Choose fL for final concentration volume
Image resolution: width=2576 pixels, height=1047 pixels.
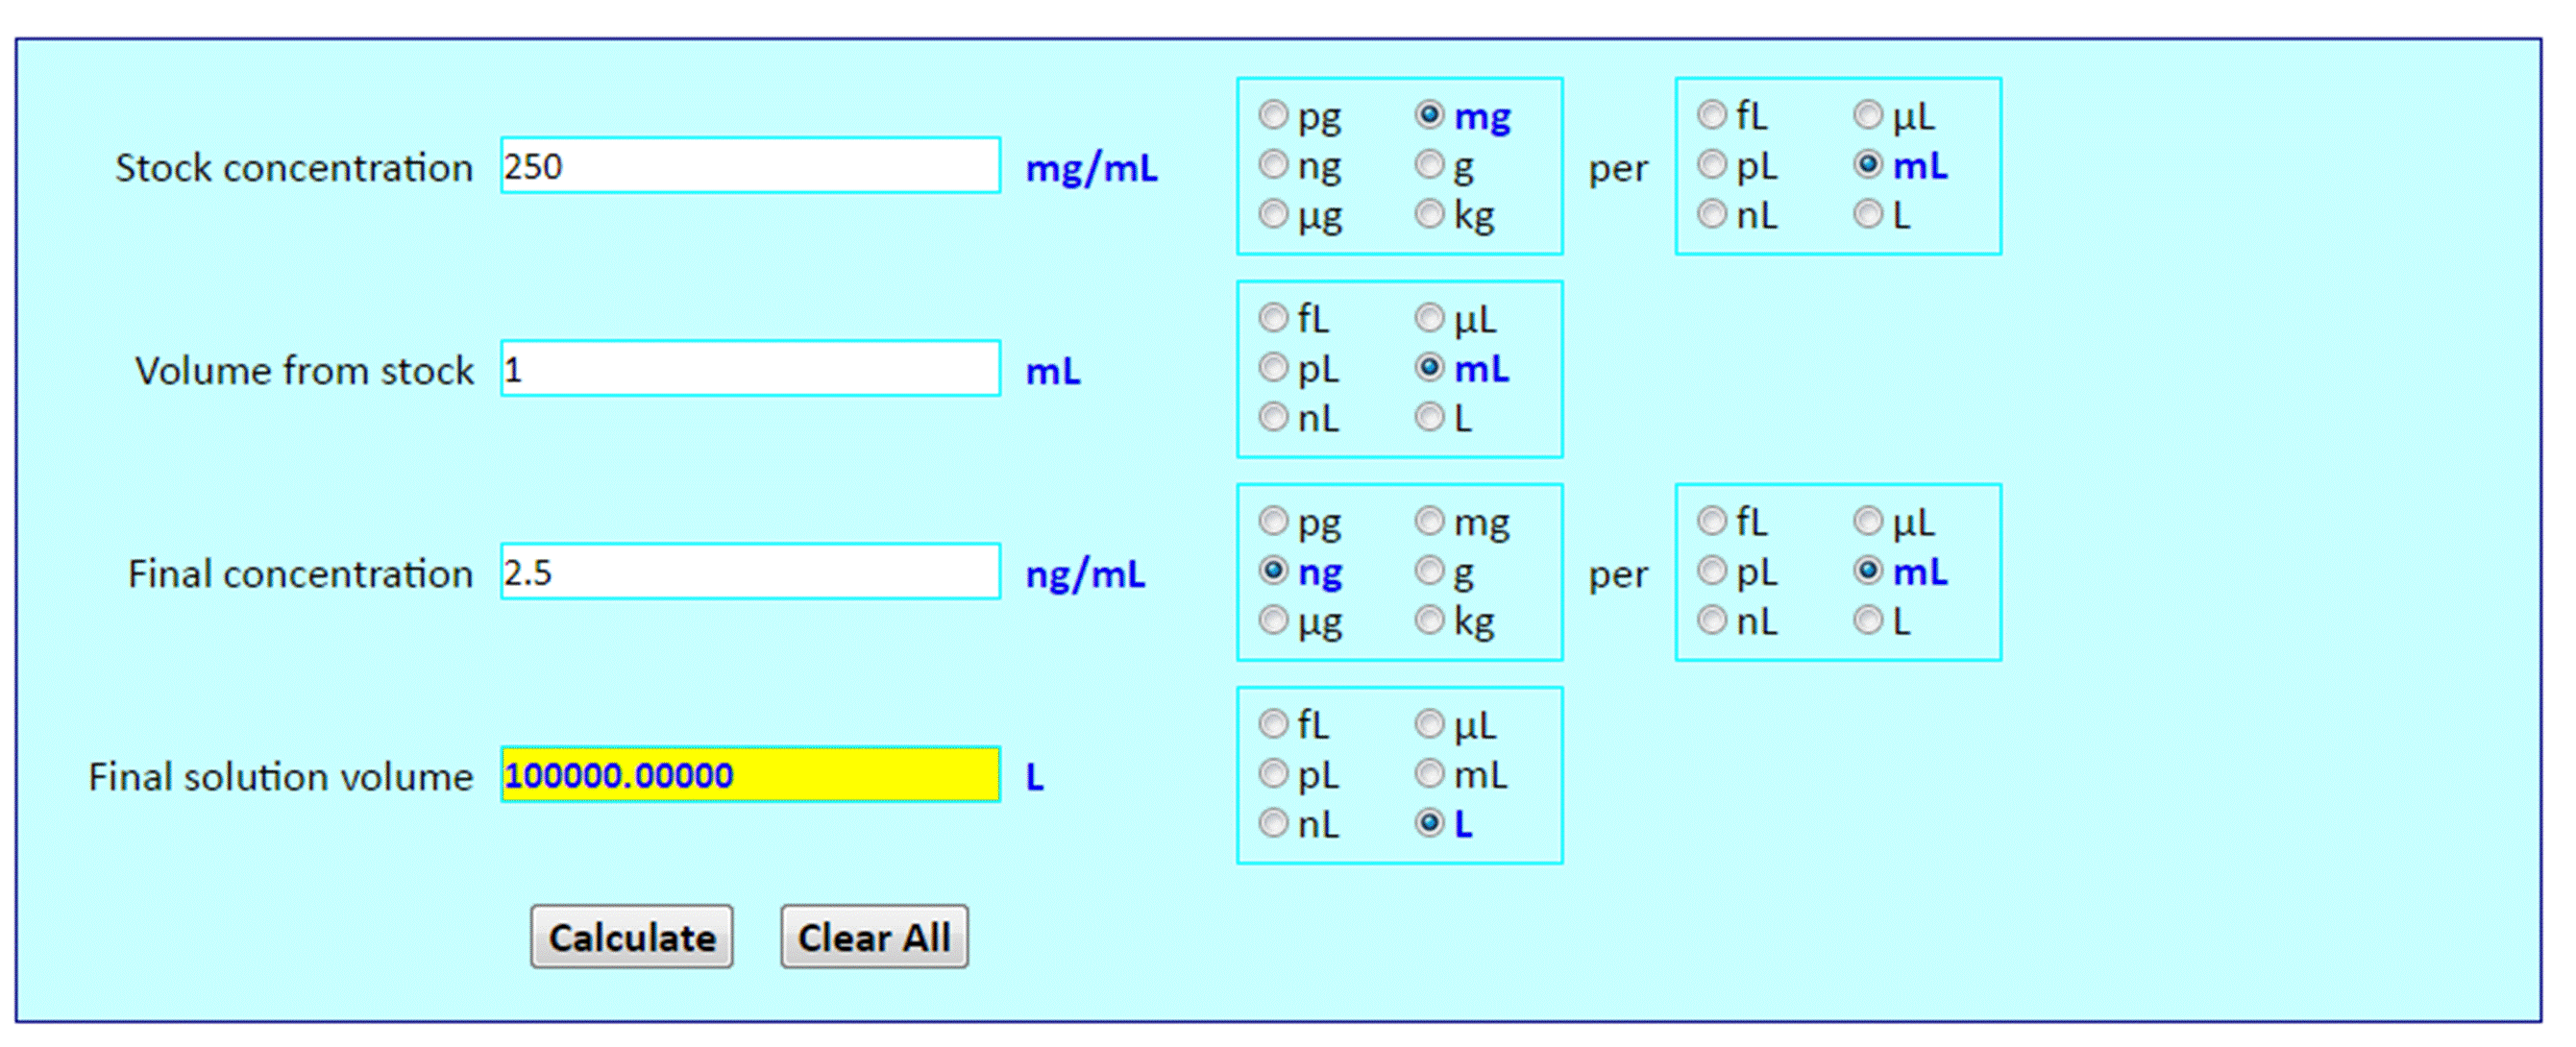tap(1712, 521)
